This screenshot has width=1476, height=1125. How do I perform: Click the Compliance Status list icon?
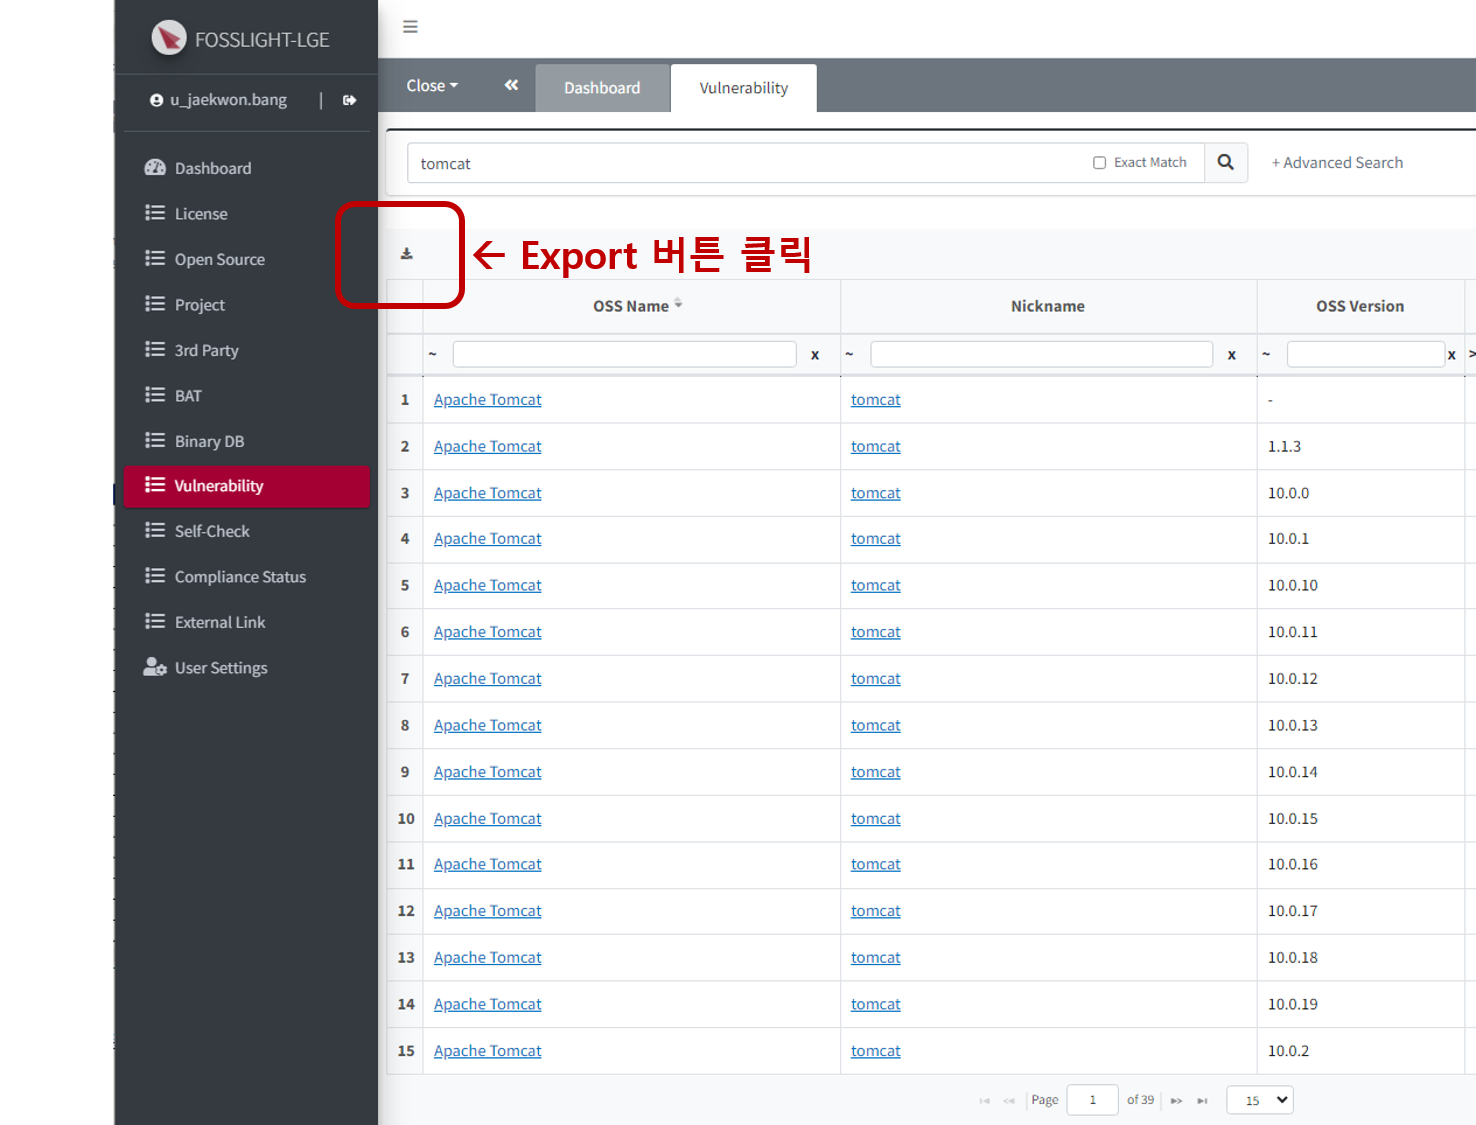[x=155, y=576]
